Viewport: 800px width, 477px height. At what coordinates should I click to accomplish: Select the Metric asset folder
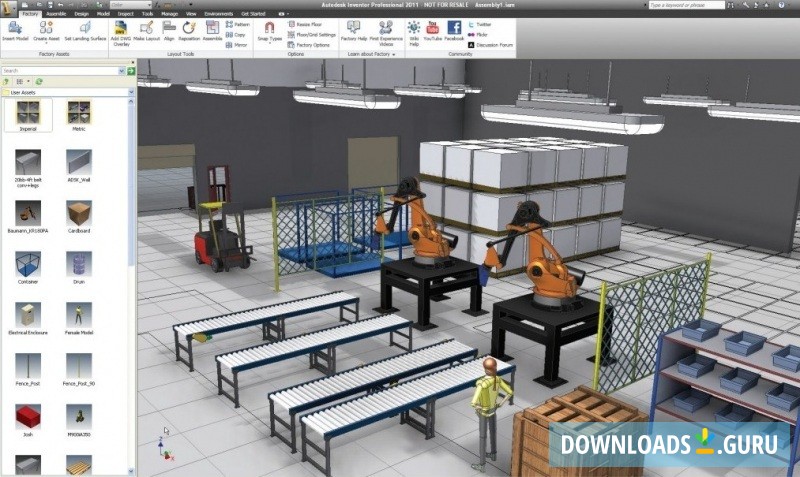[x=79, y=116]
